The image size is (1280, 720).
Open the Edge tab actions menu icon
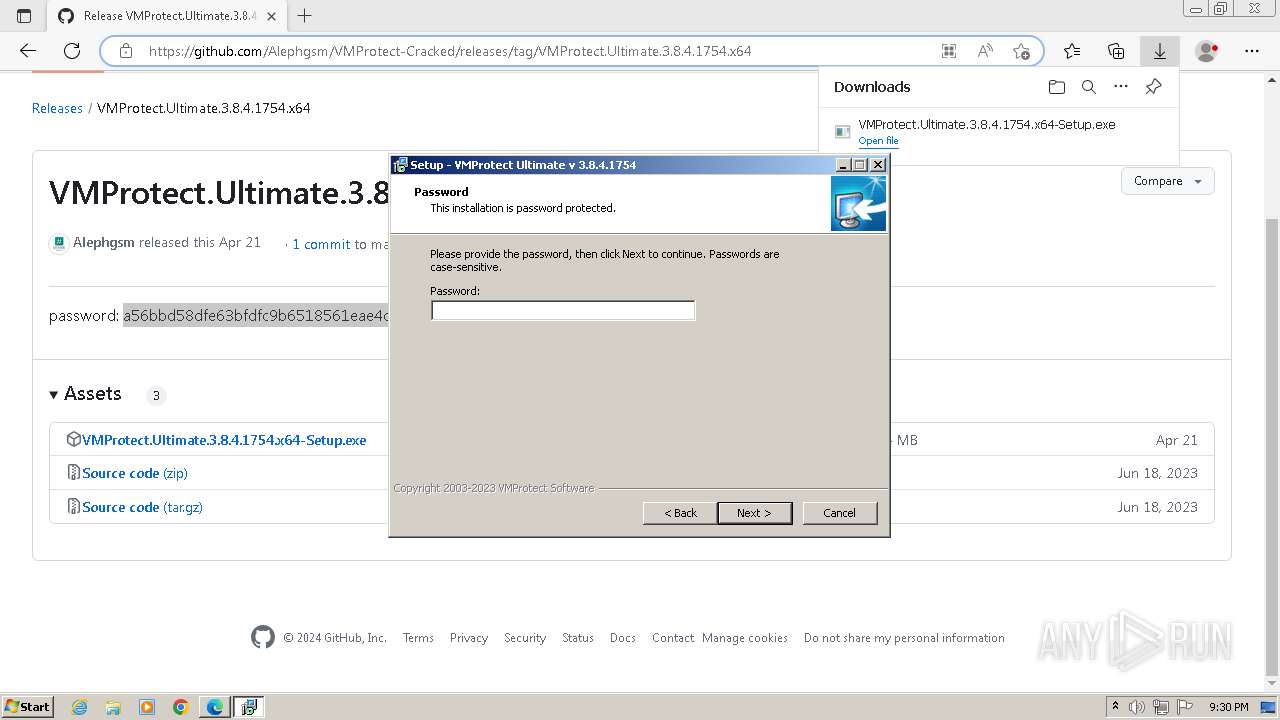coord(24,16)
